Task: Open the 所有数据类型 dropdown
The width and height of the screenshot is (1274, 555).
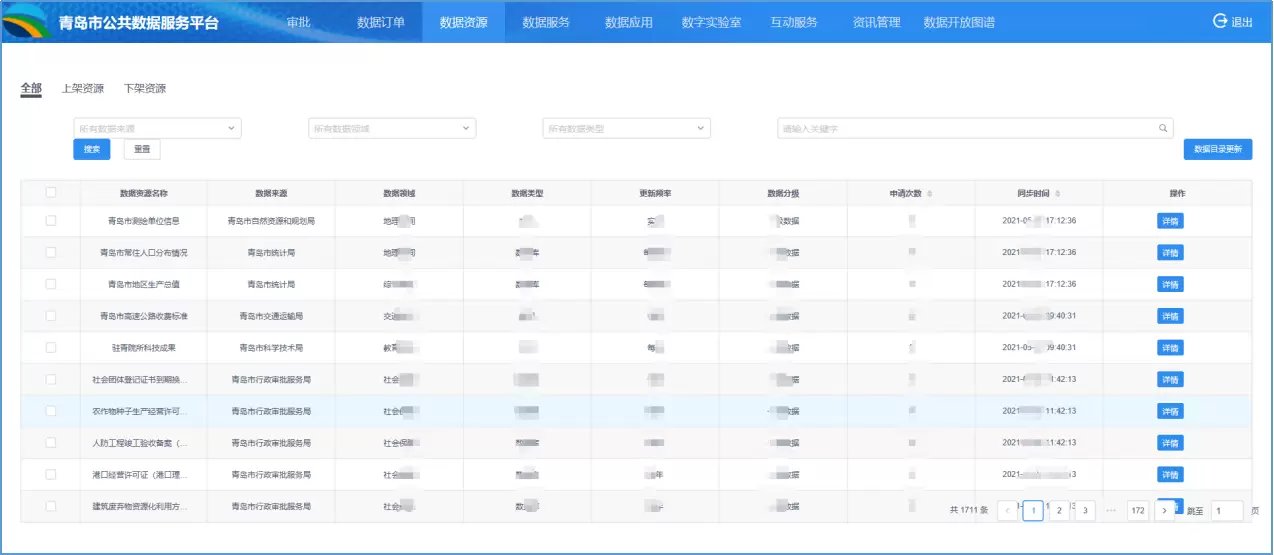Action: tap(626, 128)
